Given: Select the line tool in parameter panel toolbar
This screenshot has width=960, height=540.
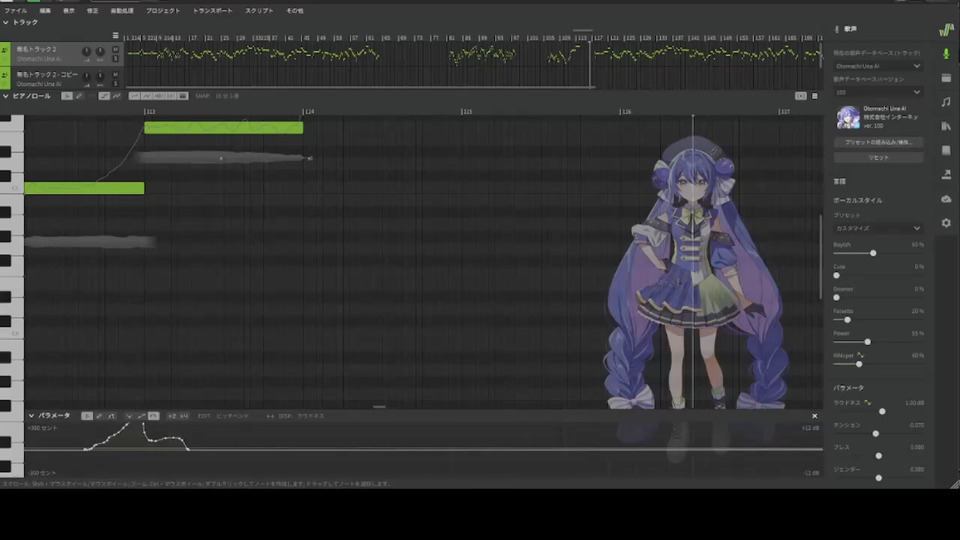Looking at the screenshot, I should tap(111, 416).
